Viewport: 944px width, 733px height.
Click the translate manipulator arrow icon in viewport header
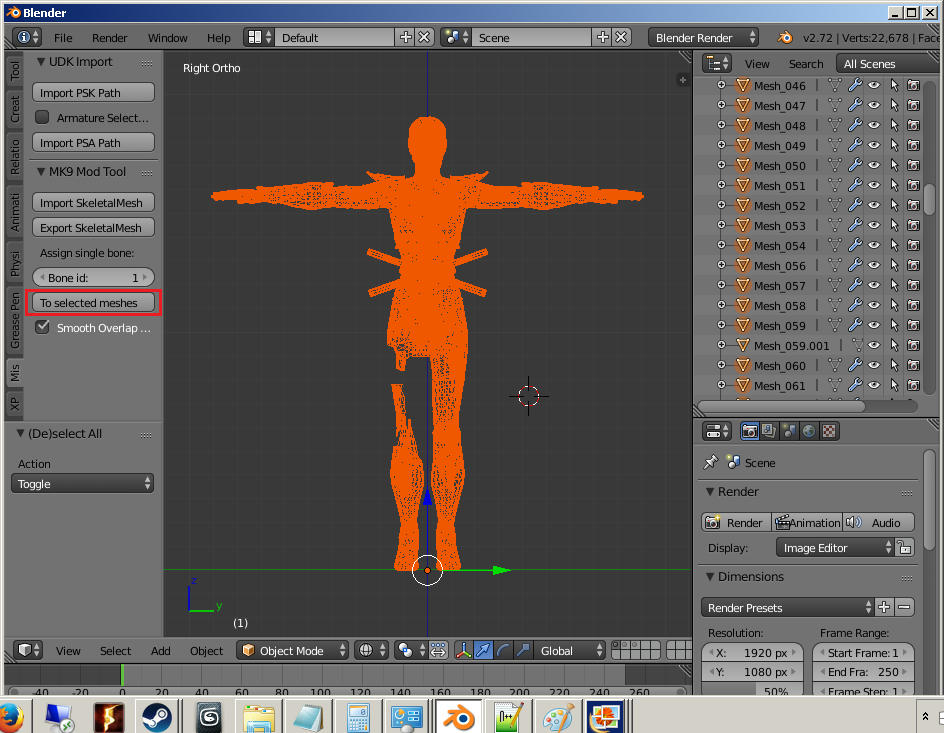coord(483,650)
